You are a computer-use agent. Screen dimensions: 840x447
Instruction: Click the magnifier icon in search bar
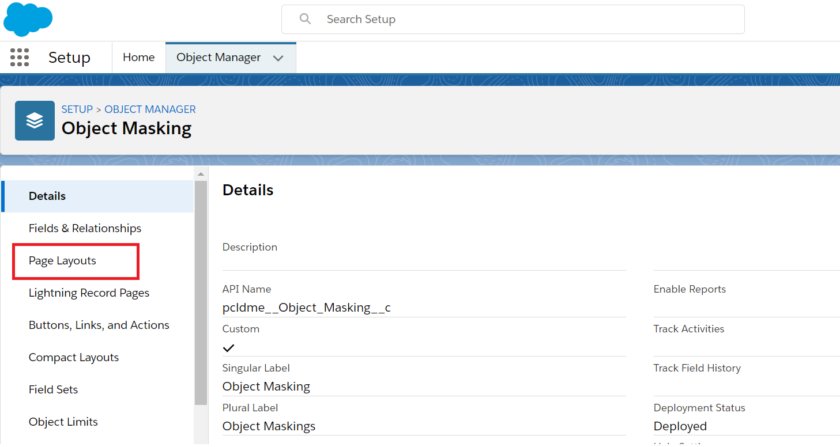[x=305, y=19]
